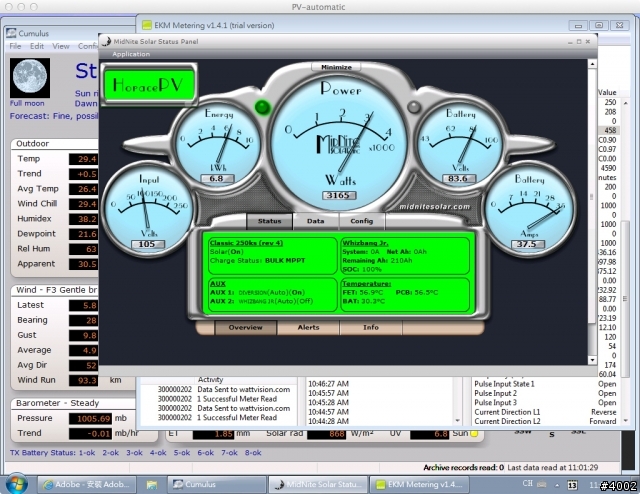Click the scroll down arrow in EKM time list
The height and width of the screenshot is (494, 640).
pos(458,420)
